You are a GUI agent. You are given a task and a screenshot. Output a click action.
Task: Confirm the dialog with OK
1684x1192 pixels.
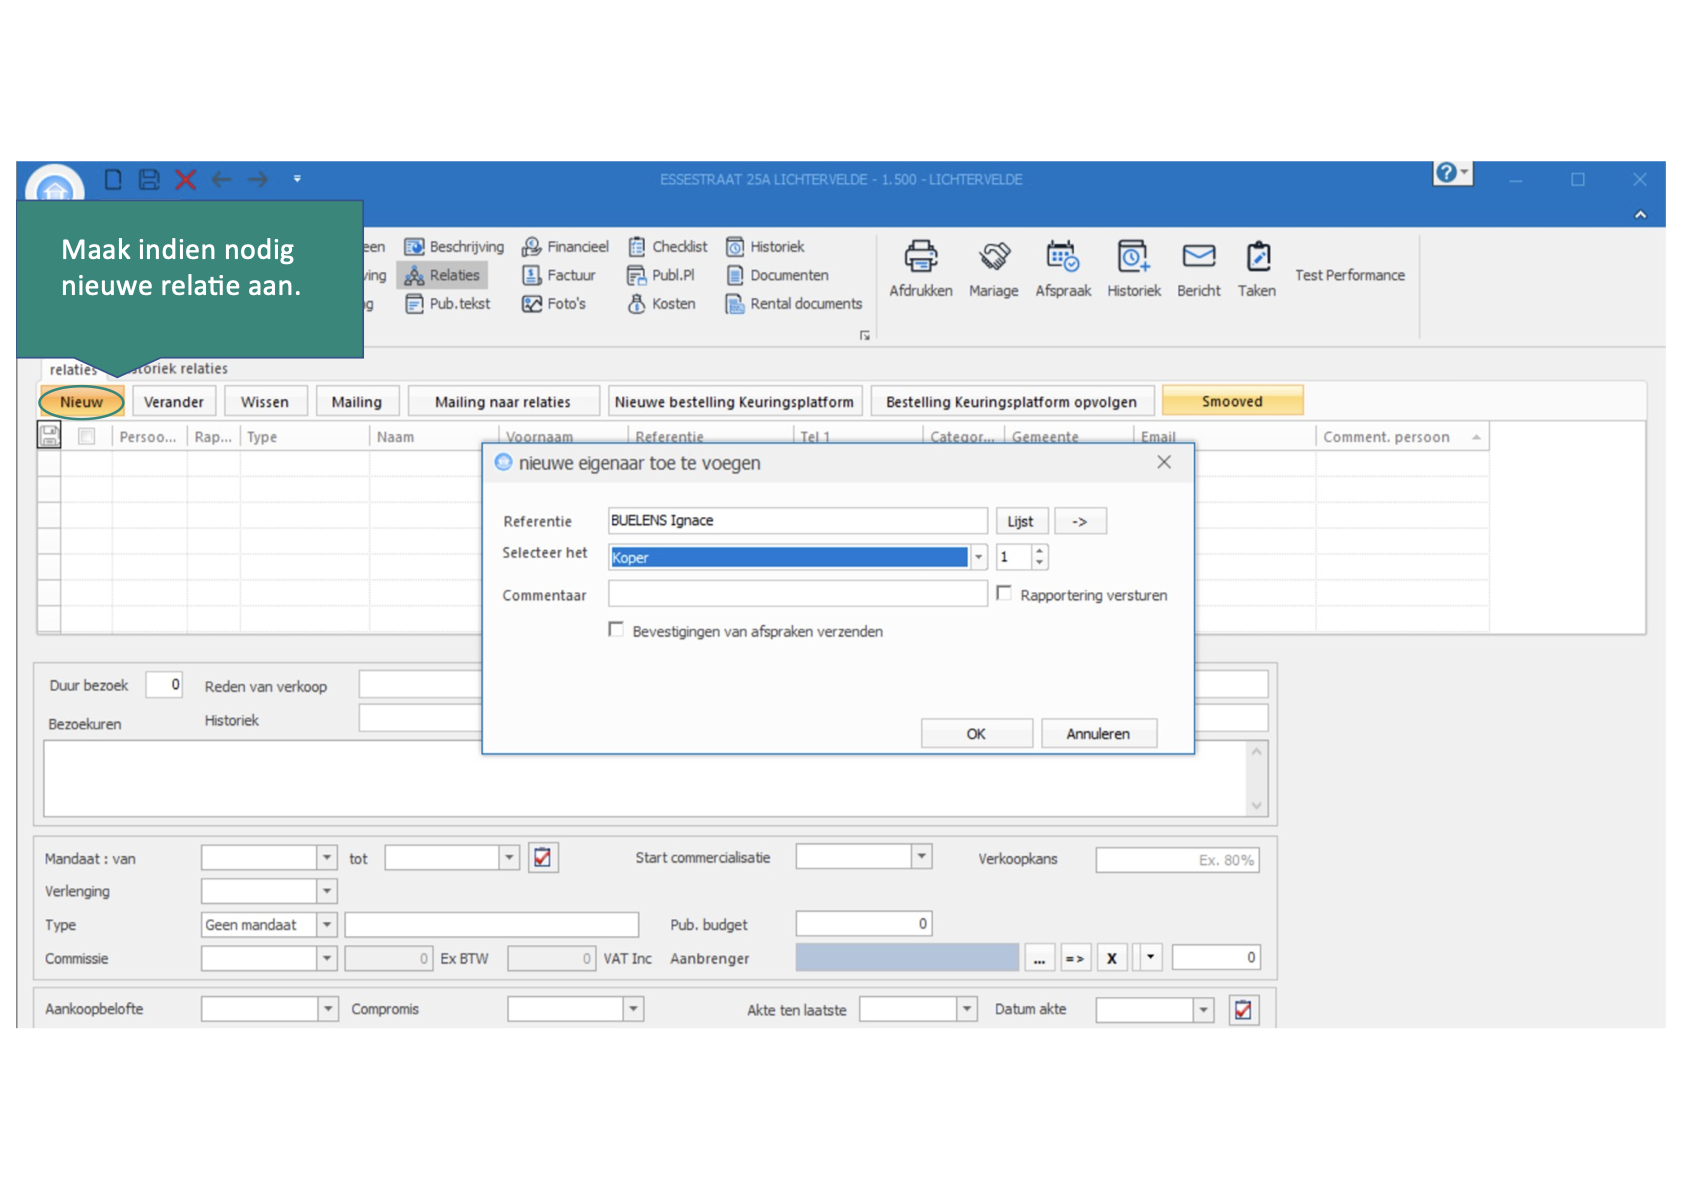[976, 733]
